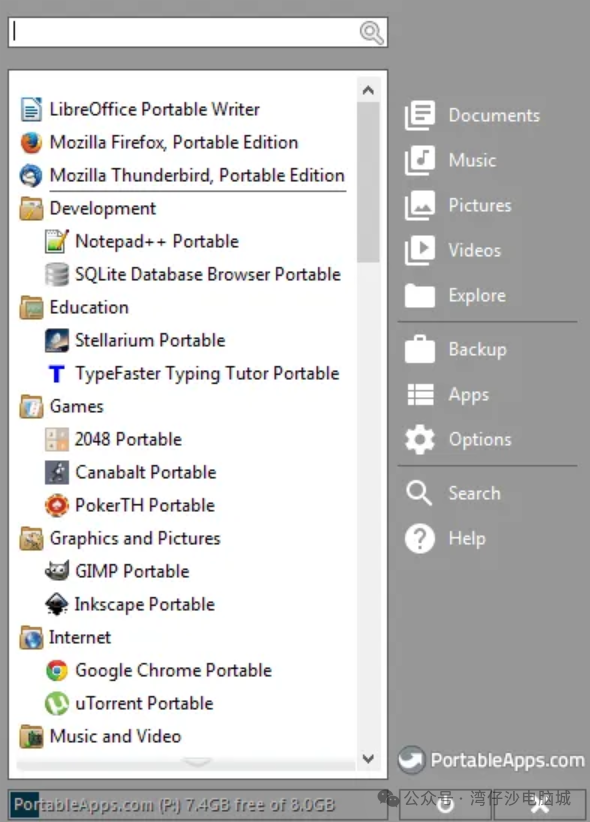Click the 2048 Portable tile icon
590x822 pixels.
pos(57,439)
